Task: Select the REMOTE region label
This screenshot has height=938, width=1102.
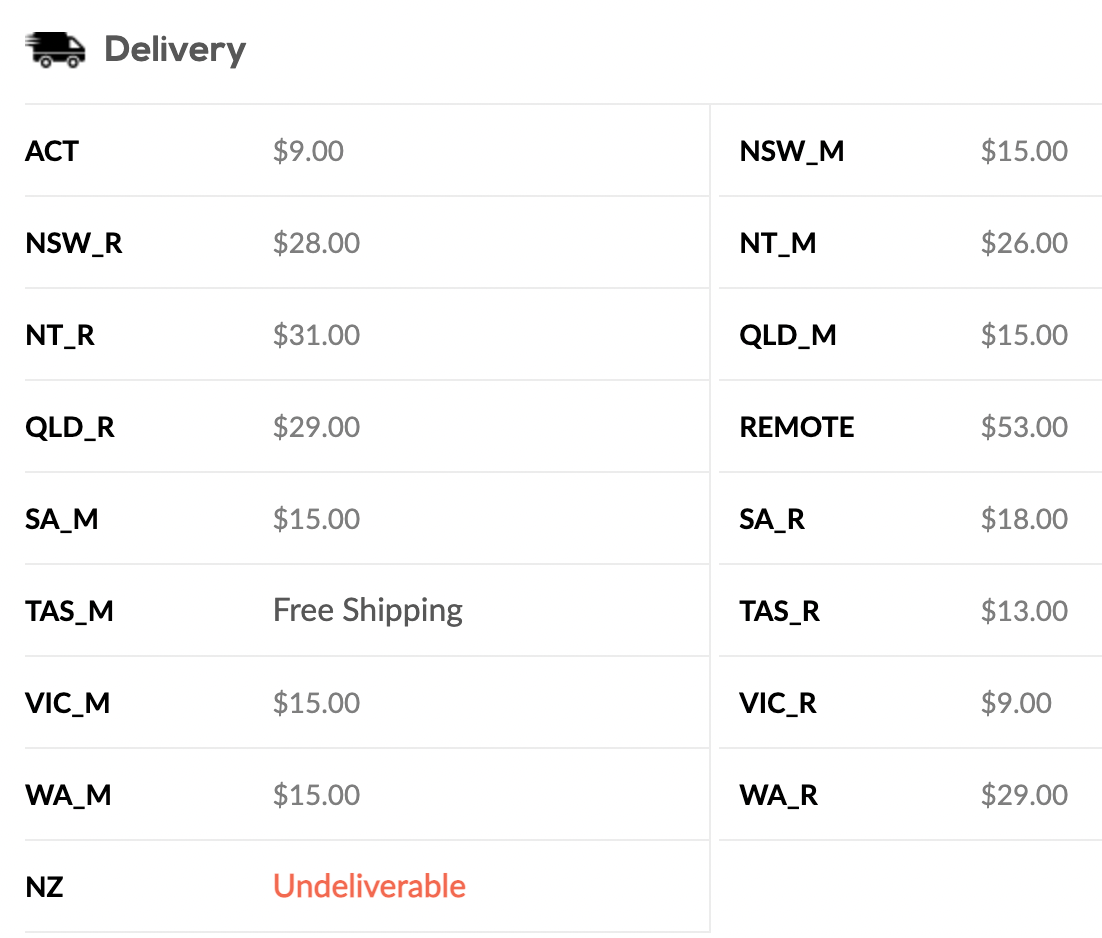Action: [797, 427]
